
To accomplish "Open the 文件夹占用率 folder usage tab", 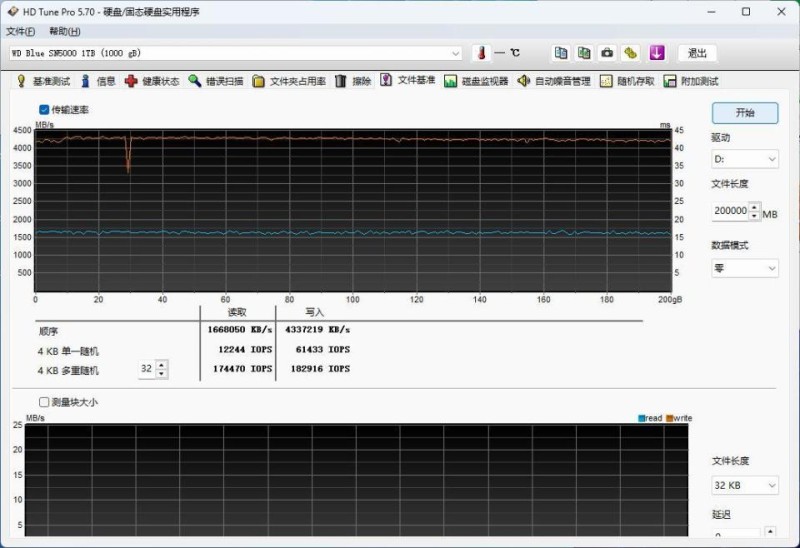I will point(289,81).
